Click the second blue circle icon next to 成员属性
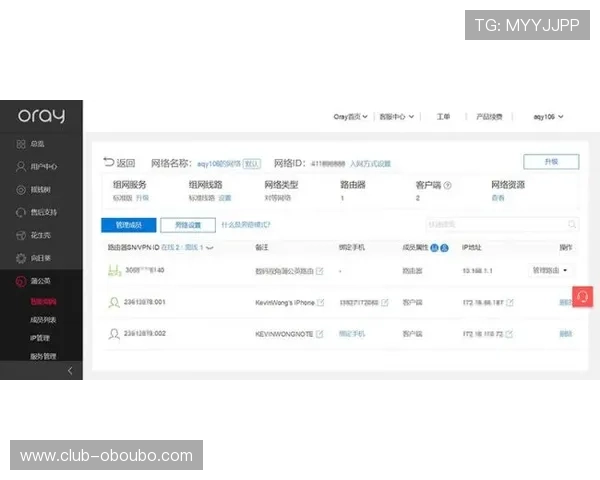Image resolution: width=600 pixels, height=480 pixels. (444, 248)
